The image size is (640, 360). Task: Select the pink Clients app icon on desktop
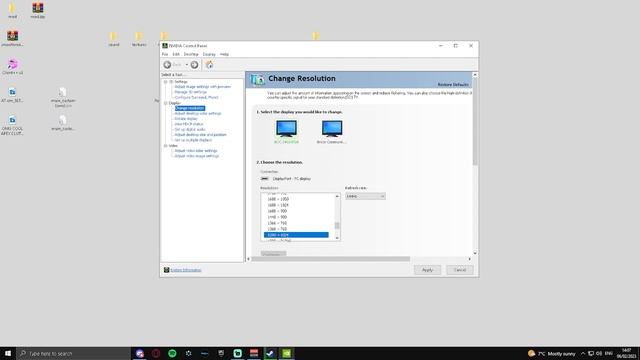pyautogui.click(x=12, y=66)
